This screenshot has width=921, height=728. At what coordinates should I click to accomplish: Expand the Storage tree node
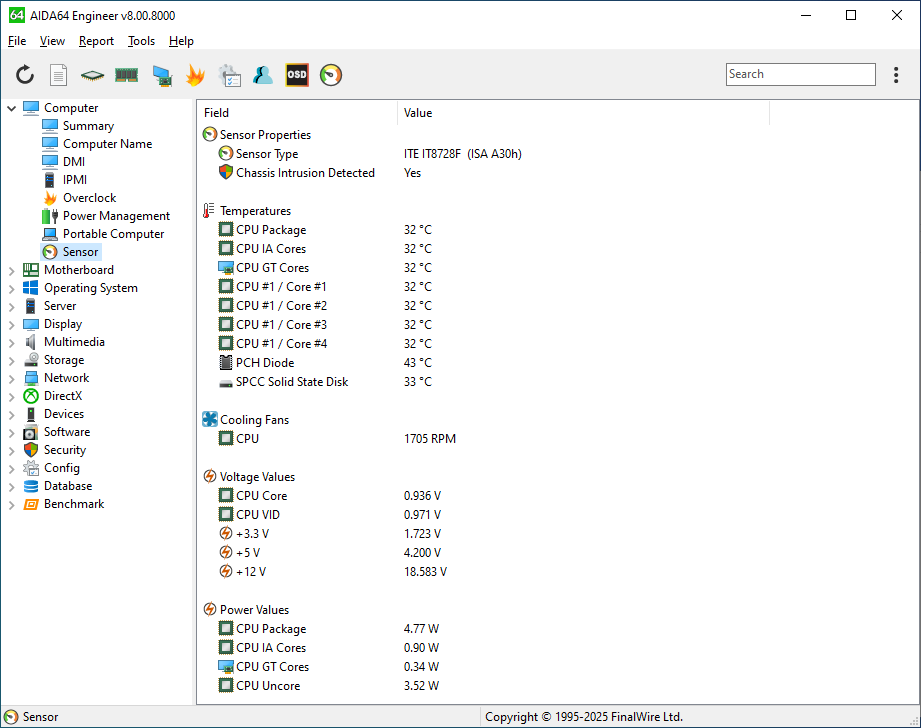pyautogui.click(x=11, y=360)
